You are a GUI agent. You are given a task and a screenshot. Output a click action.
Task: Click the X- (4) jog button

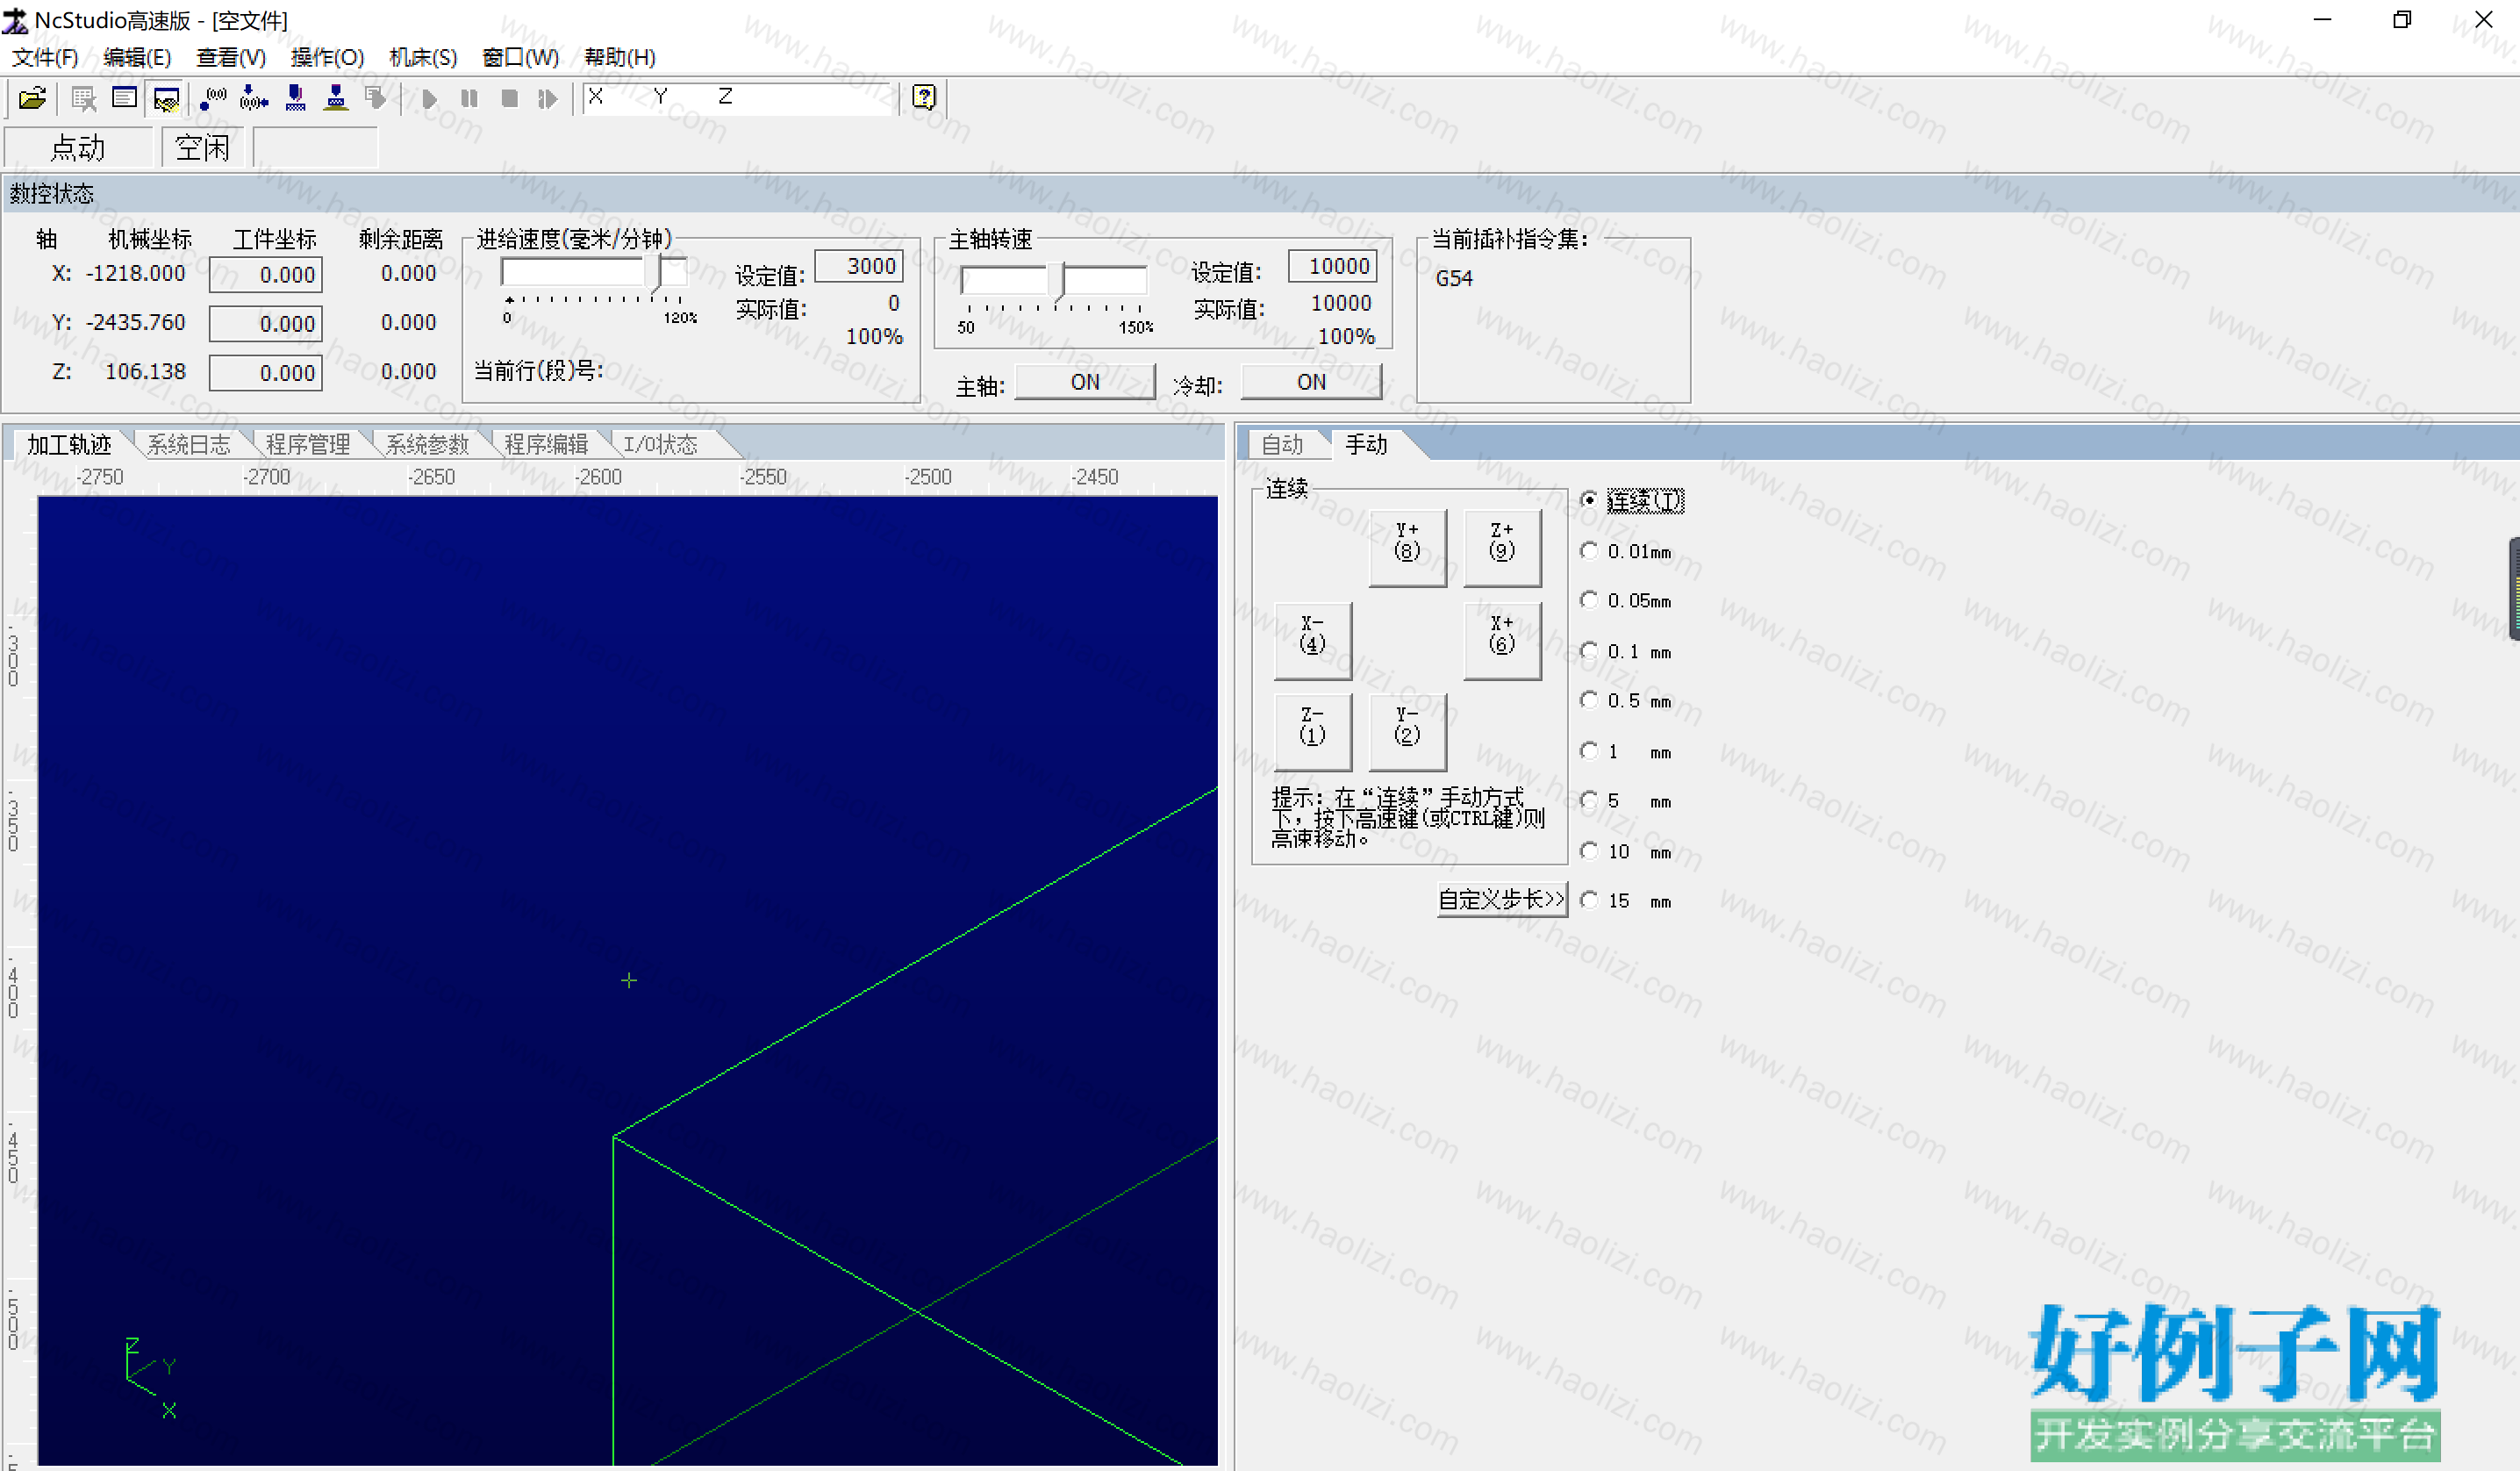point(1313,641)
